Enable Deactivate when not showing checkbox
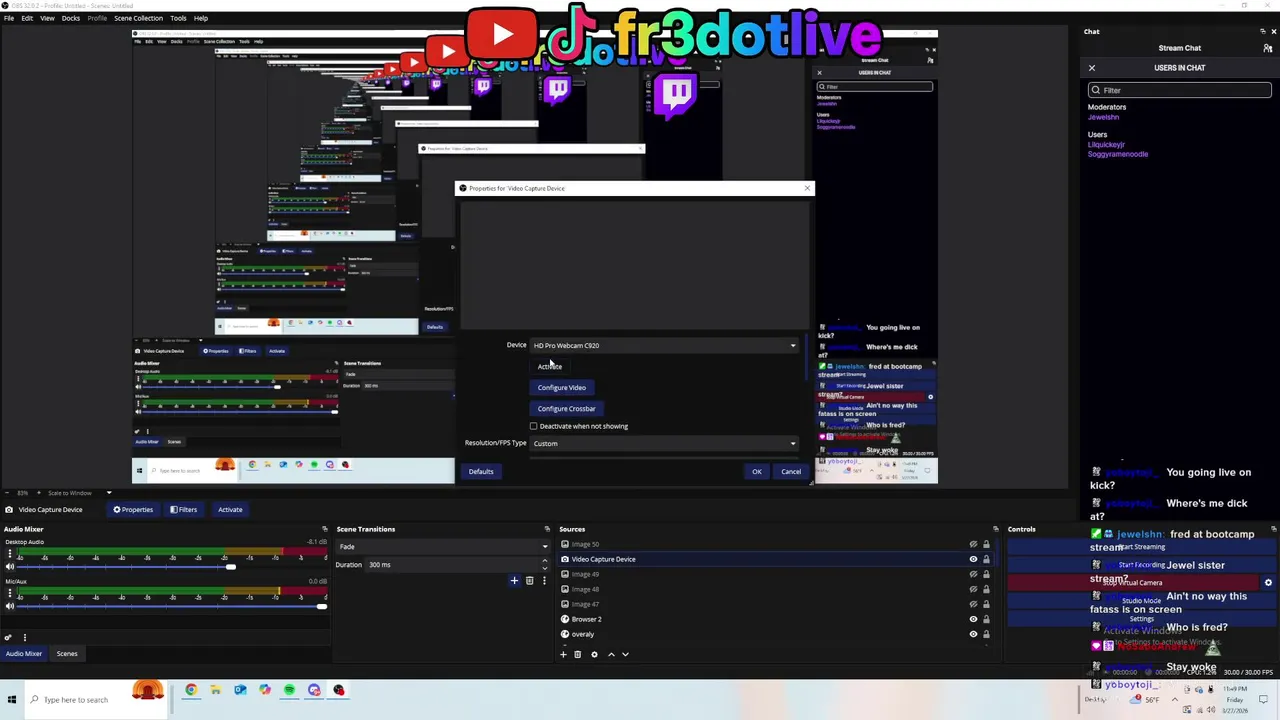 (x=533, y=426)
